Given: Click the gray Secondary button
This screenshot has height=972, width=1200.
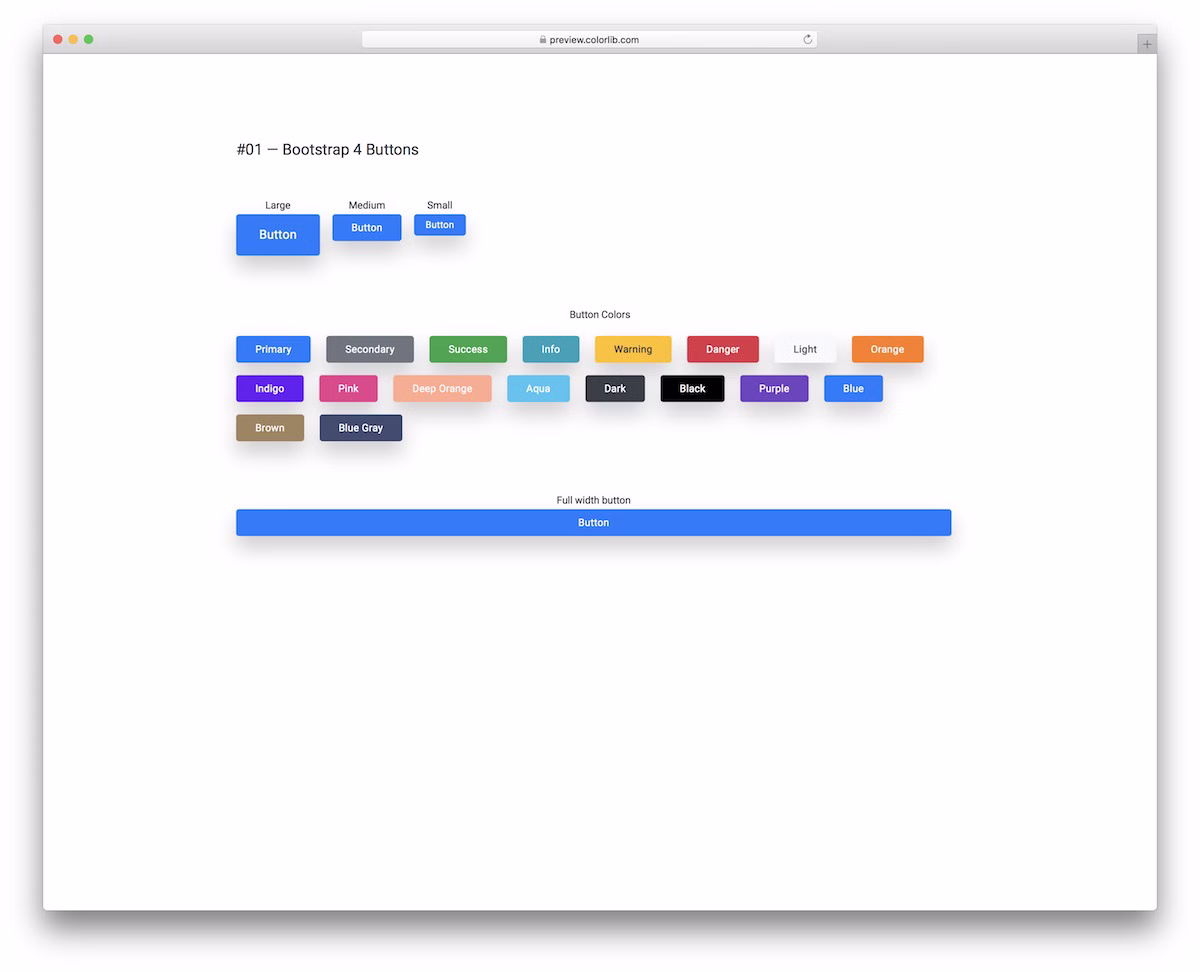Looking at the screenshot, I should click(369, 349).
